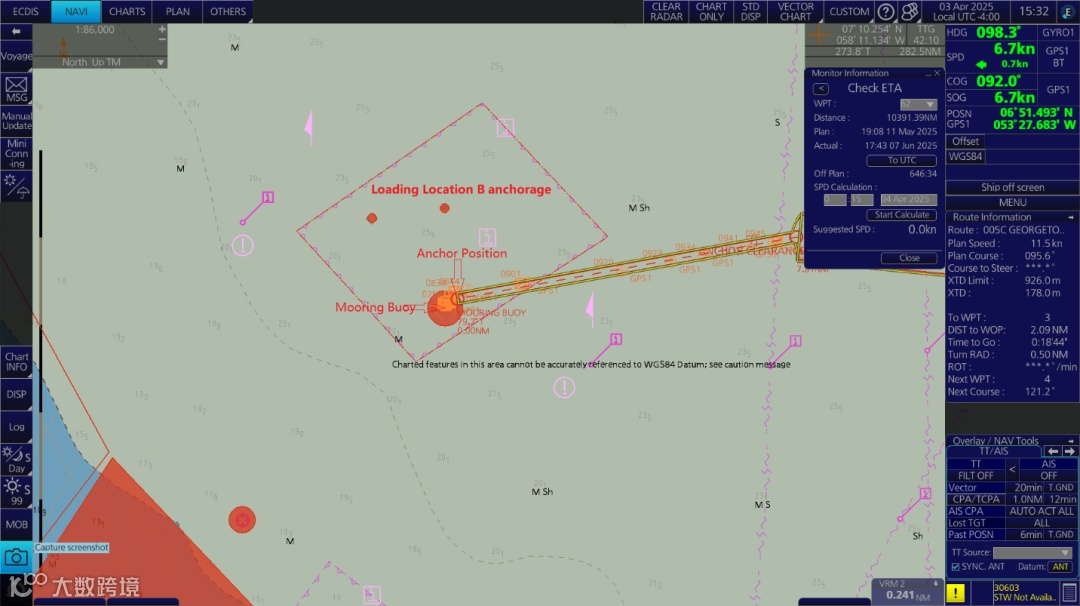Click the SPD Calculation date field
This screenshot has height=606, width=1080.
click(908, 200)
